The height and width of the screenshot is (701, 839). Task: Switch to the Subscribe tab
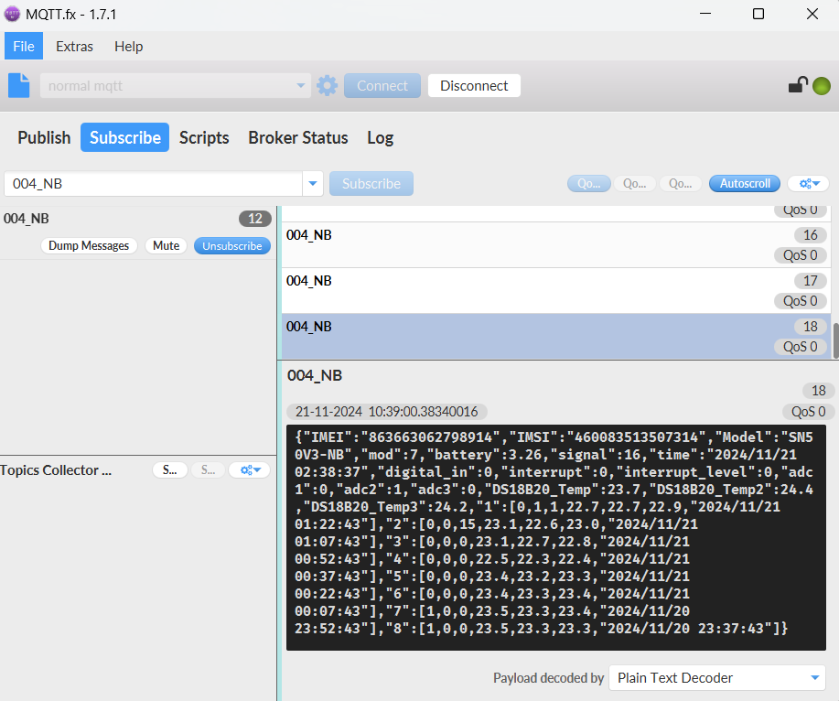pyautogui.click(x=125, y=138)
